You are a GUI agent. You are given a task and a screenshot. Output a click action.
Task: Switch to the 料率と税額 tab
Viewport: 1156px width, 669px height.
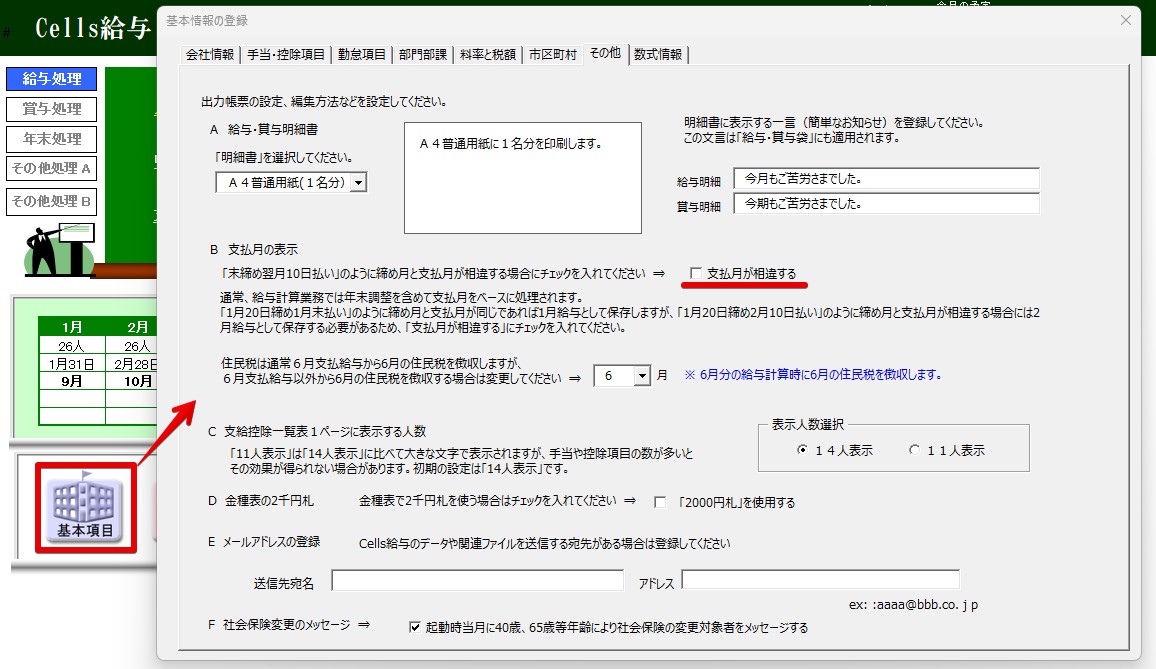point(487,55)
